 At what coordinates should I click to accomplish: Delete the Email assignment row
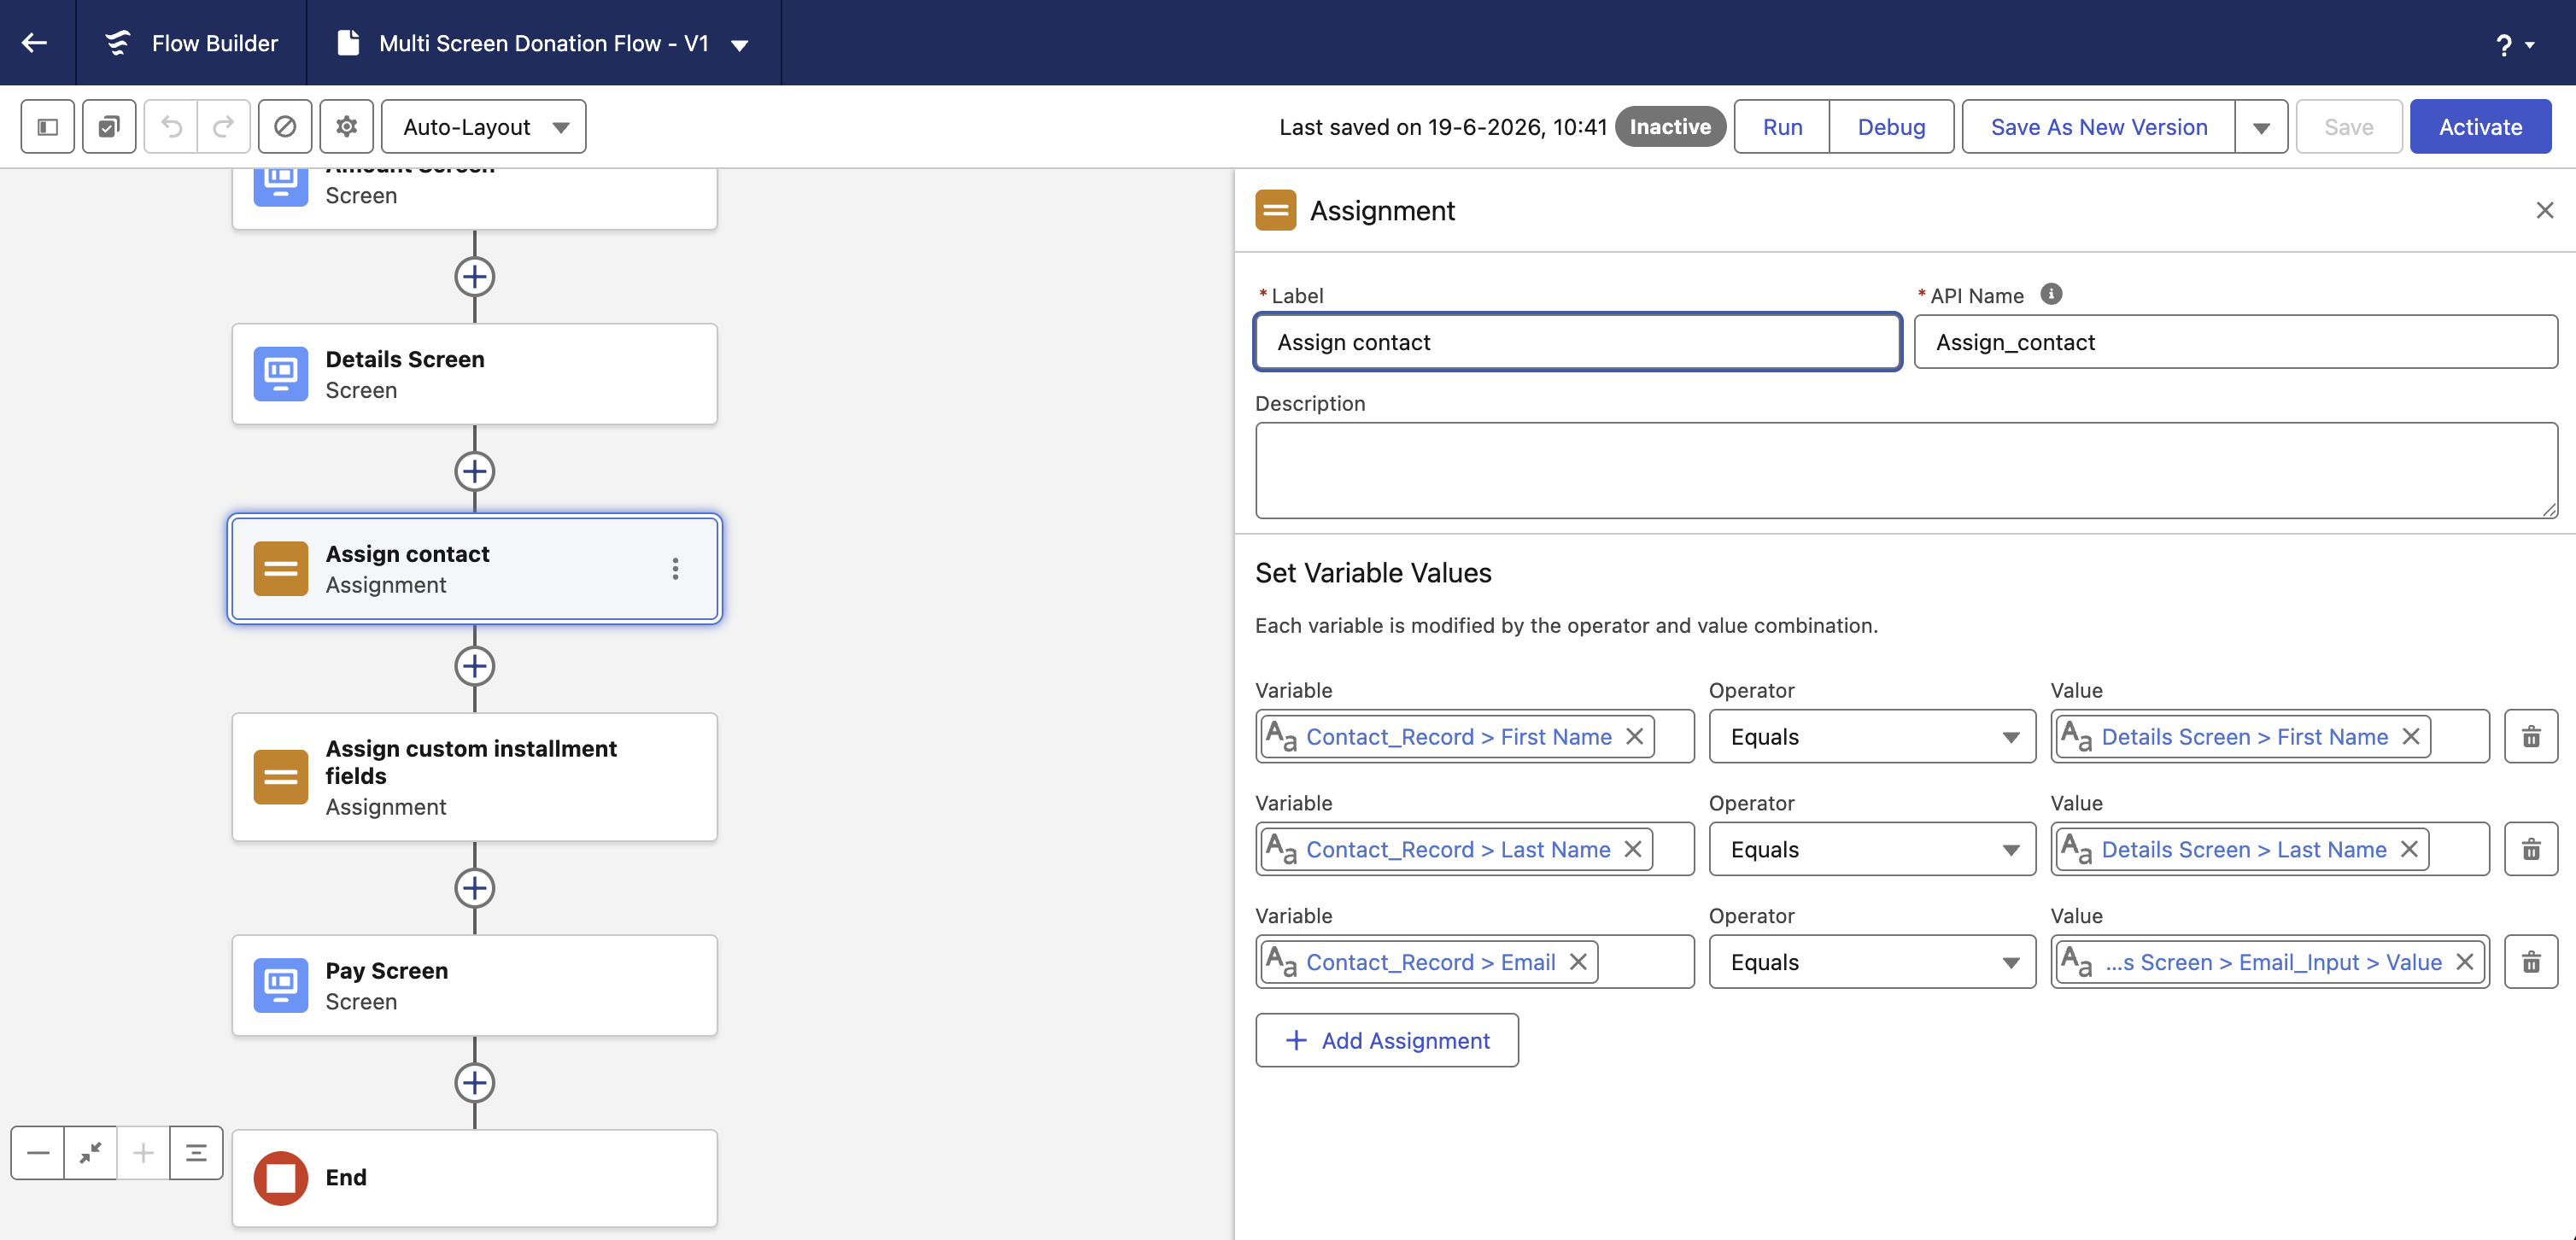point(2531,962)
